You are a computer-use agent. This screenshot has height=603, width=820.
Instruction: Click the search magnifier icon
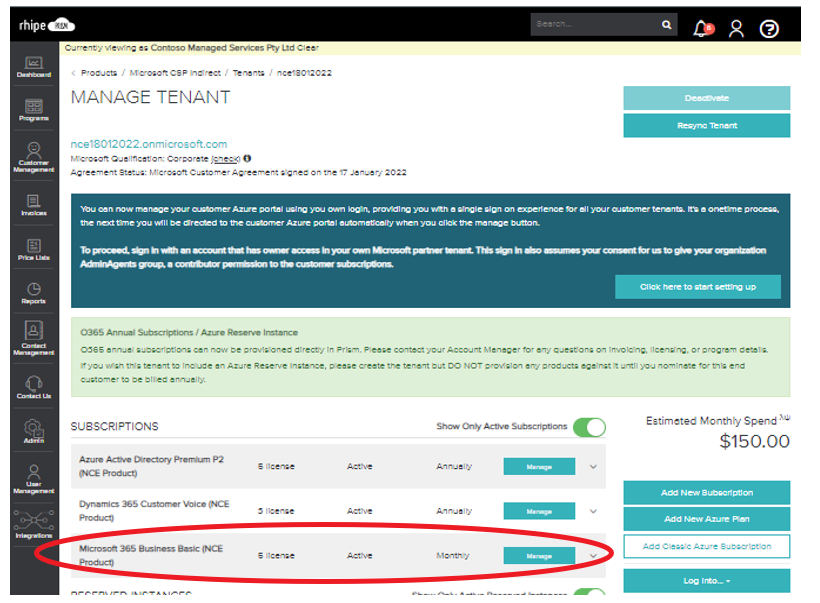666,25
